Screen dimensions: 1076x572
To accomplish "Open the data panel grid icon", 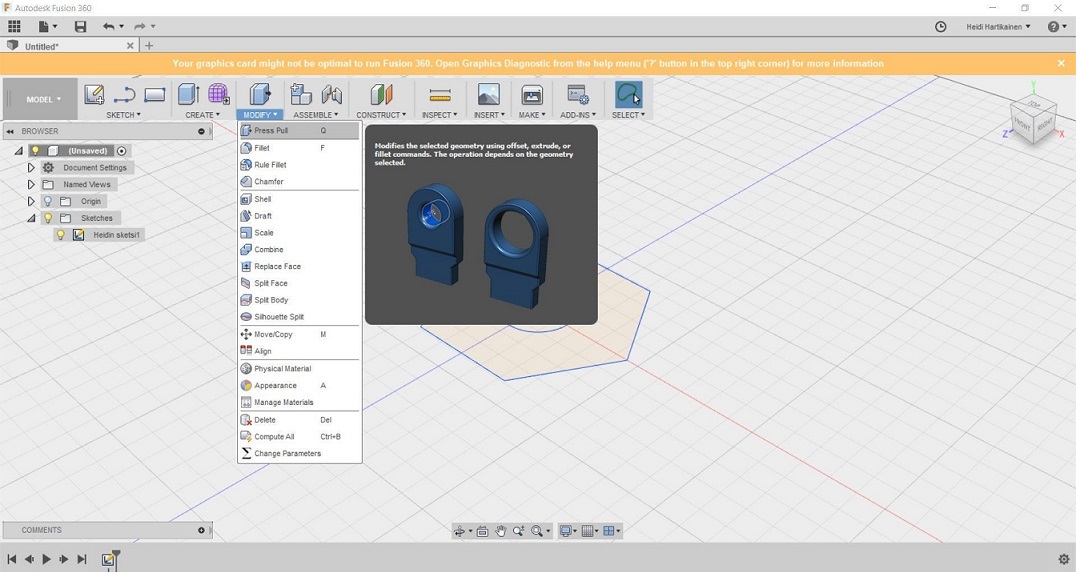I will (x=14, y=27).
